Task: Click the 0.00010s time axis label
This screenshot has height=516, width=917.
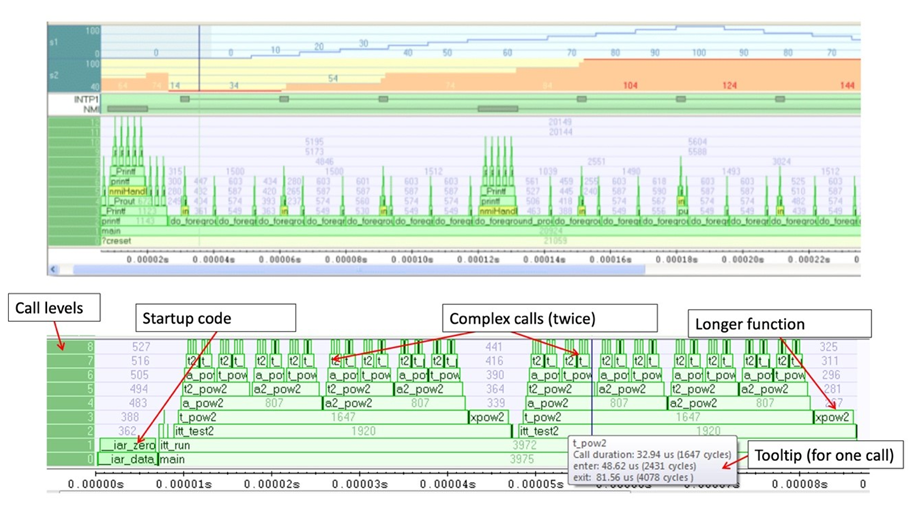Action: (x=412, y=259)
